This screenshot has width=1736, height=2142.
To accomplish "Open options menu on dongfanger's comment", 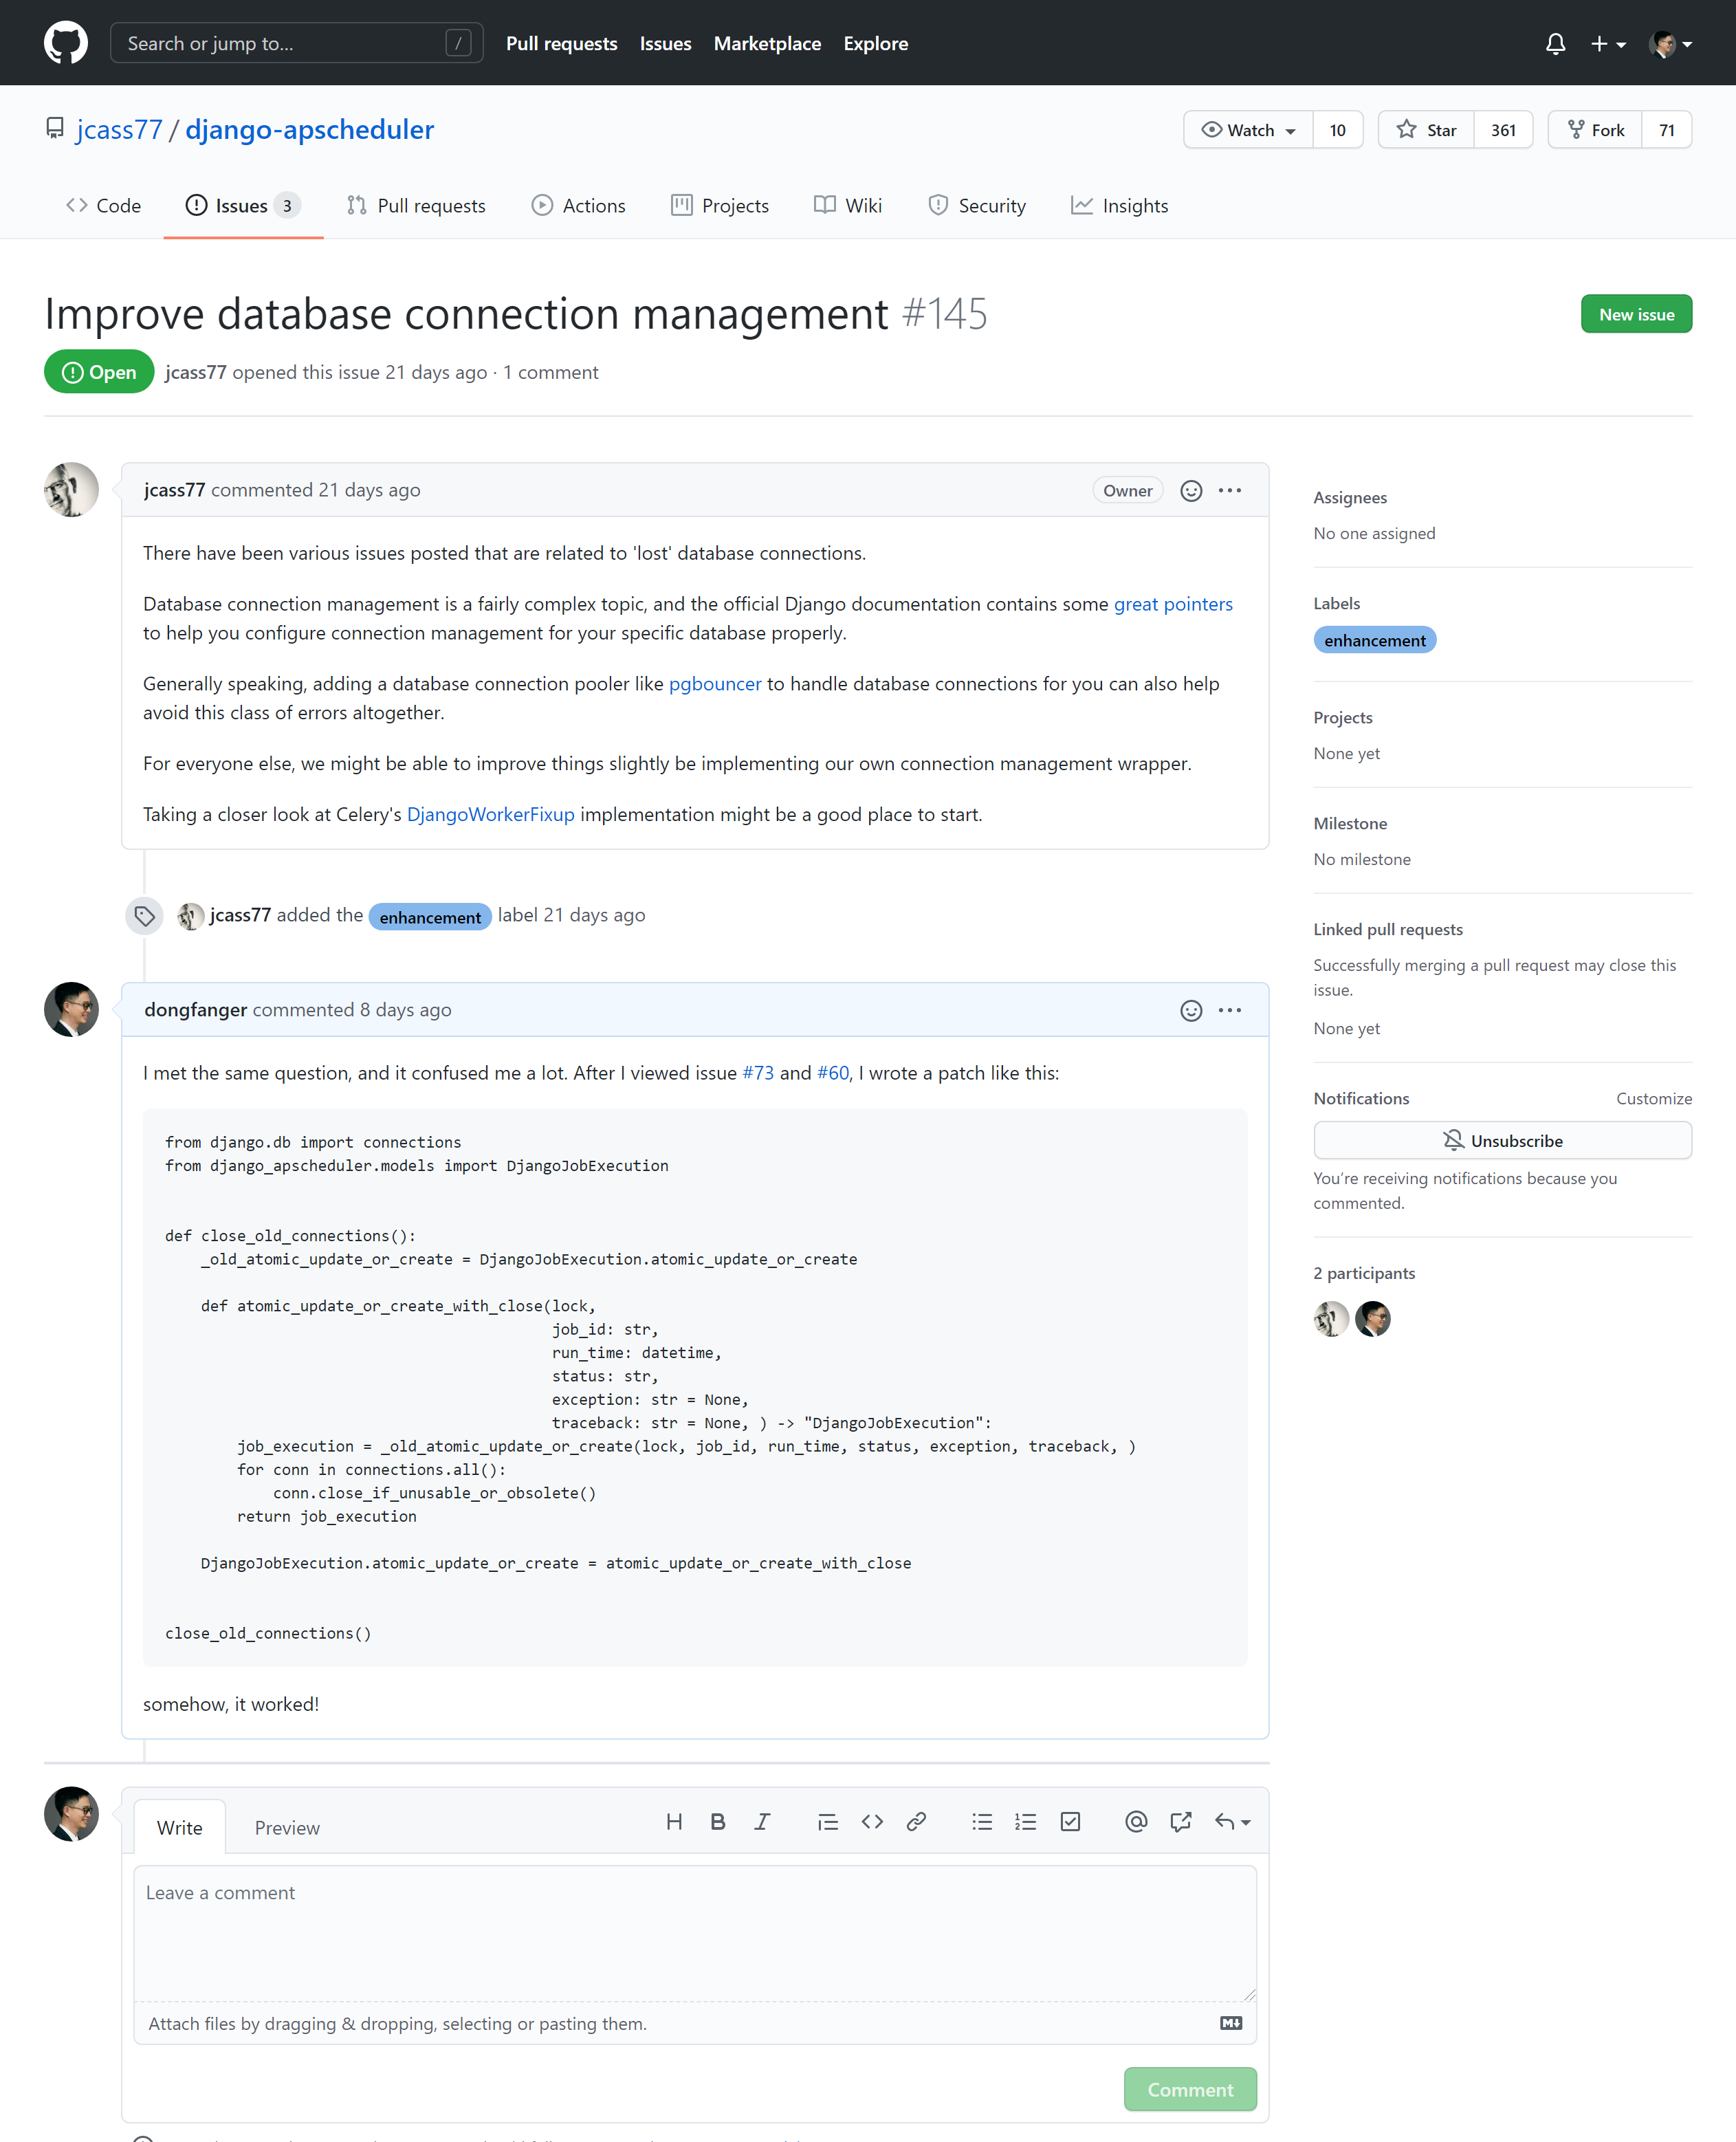I will tap(1230, 1010).
